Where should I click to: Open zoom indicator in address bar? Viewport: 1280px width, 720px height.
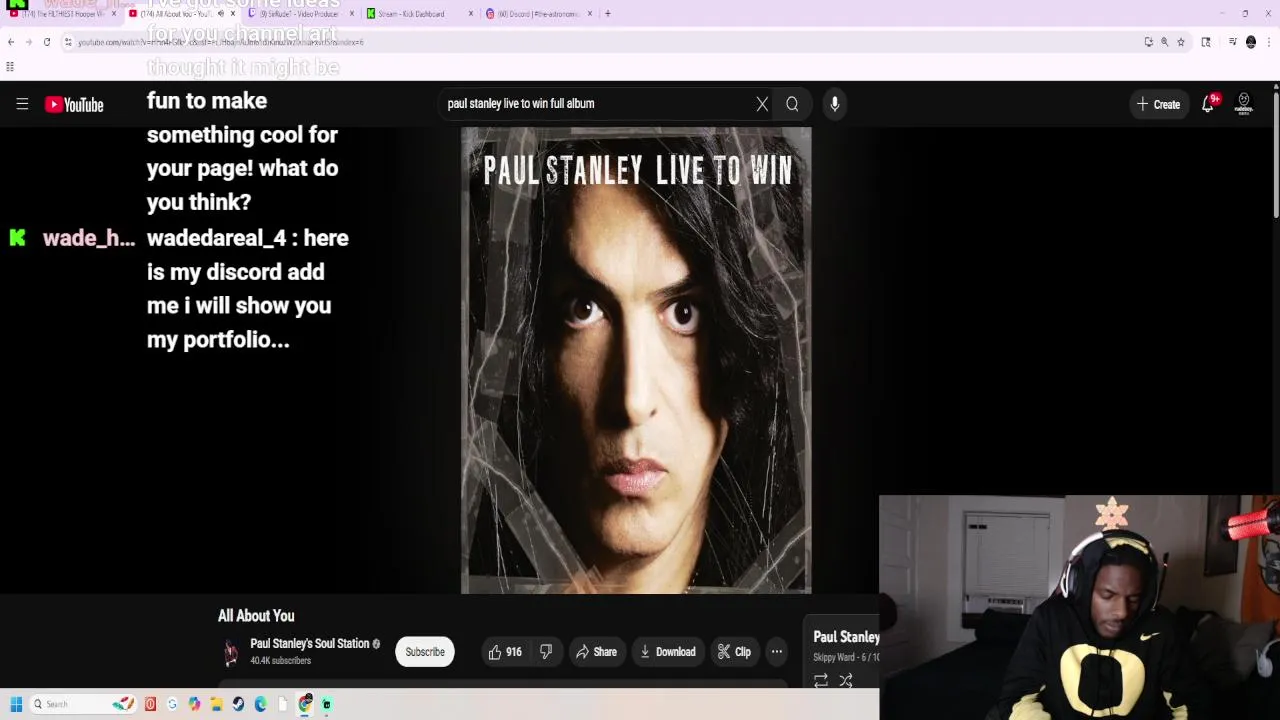[x=1165, y=42]
